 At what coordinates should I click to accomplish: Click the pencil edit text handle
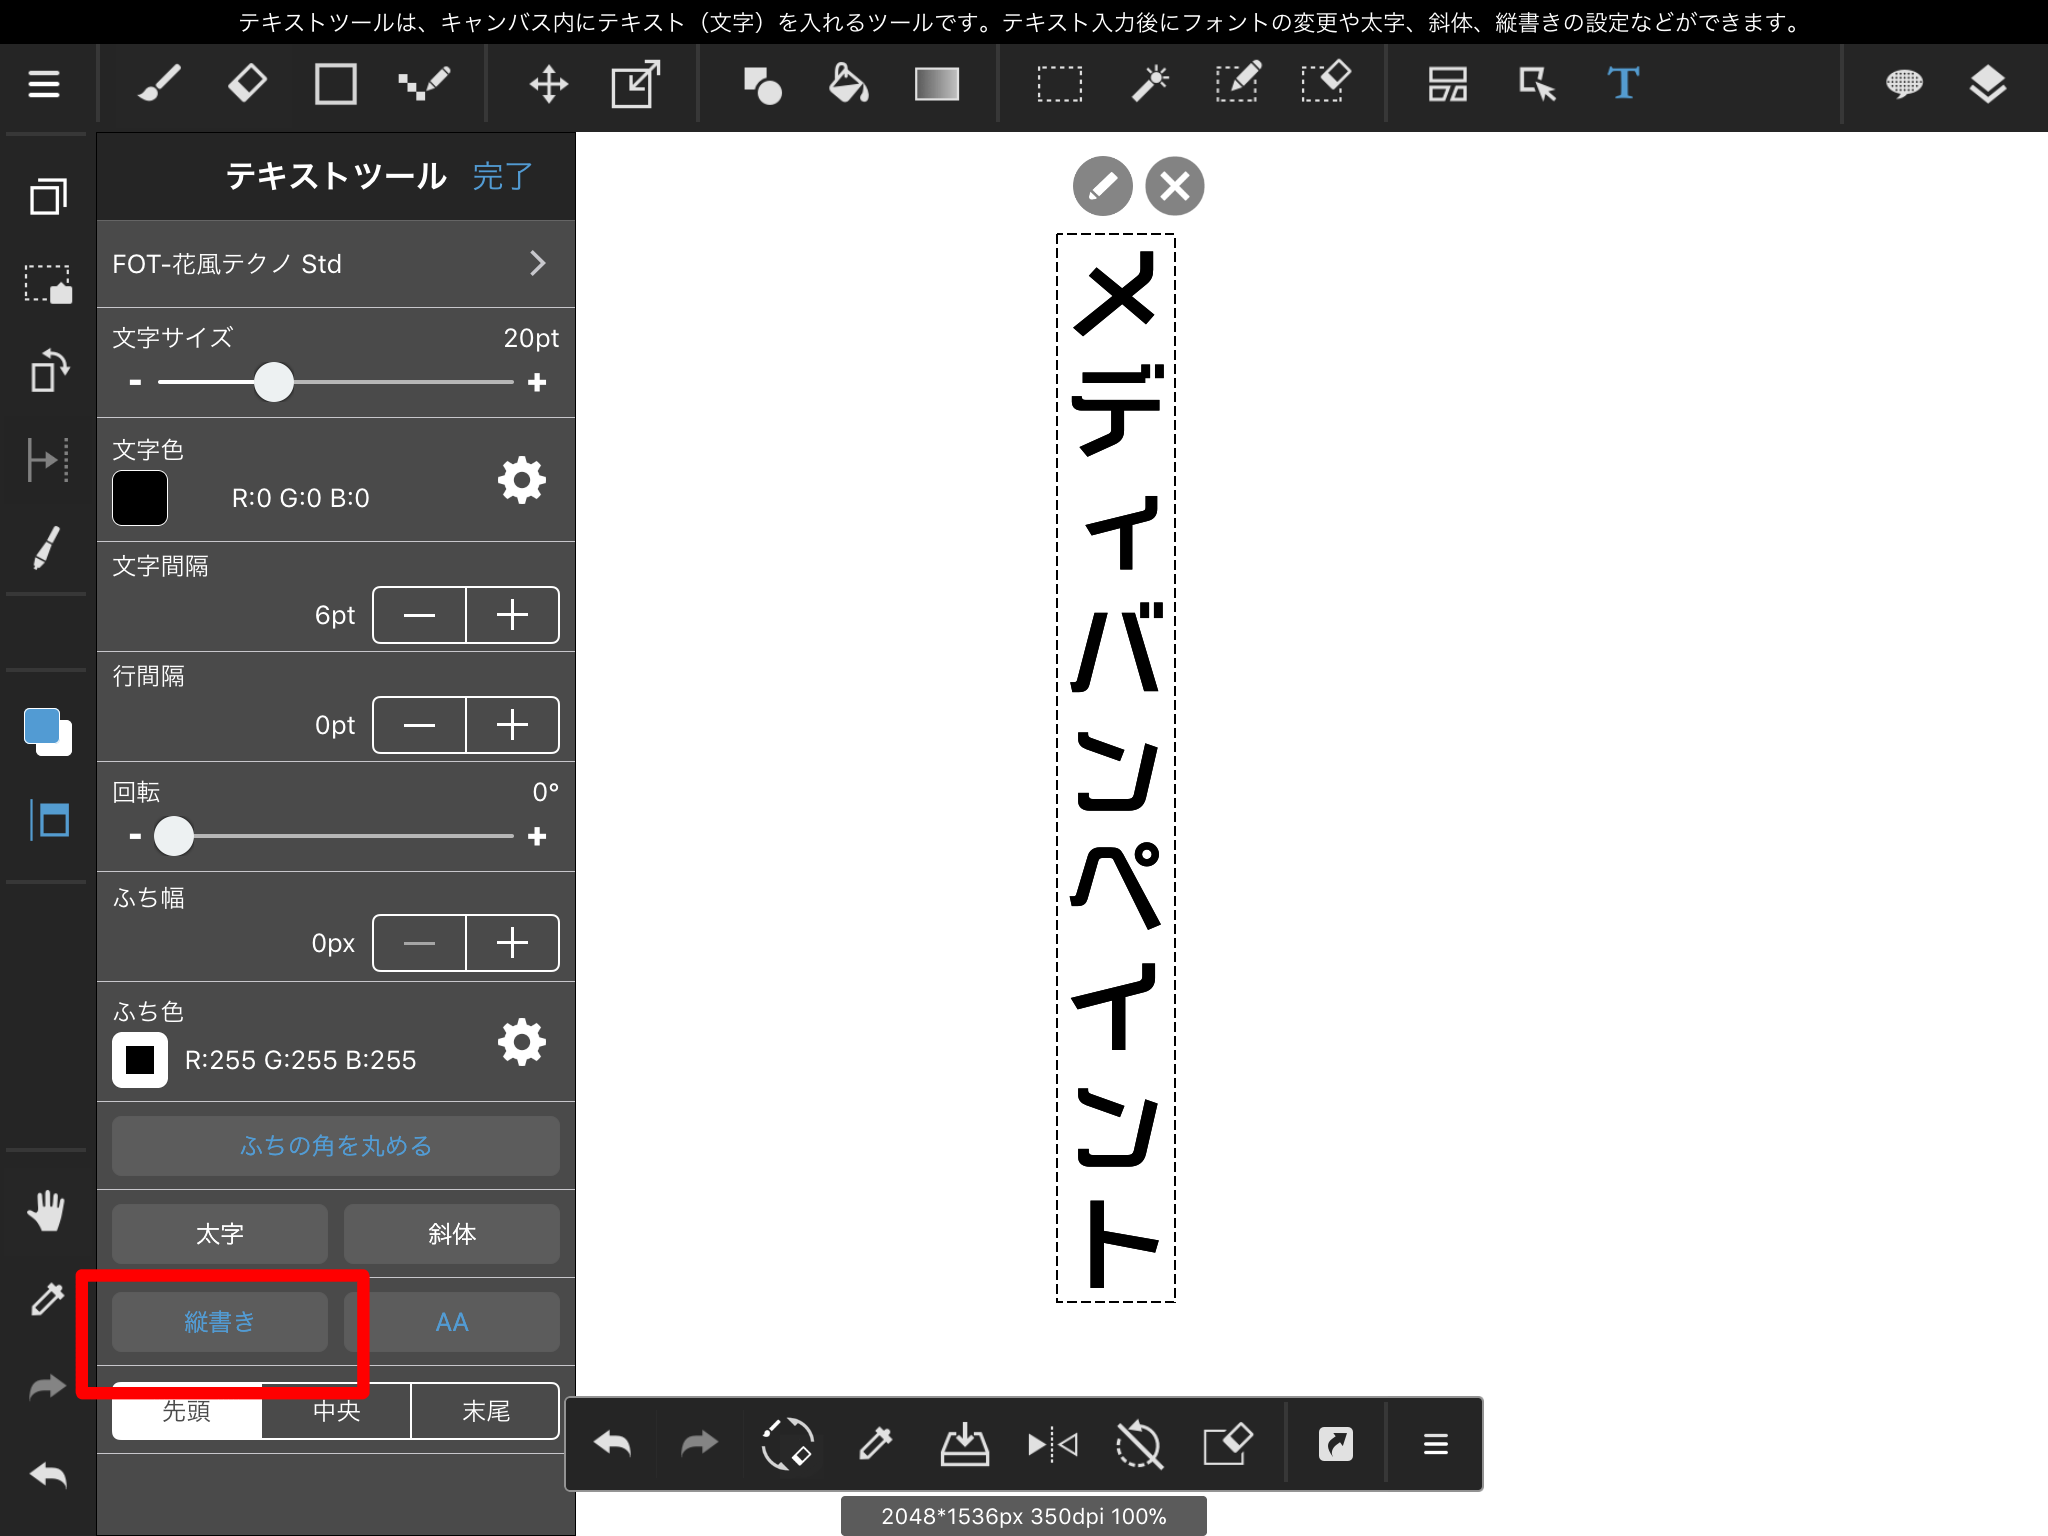click(1102, 186)
